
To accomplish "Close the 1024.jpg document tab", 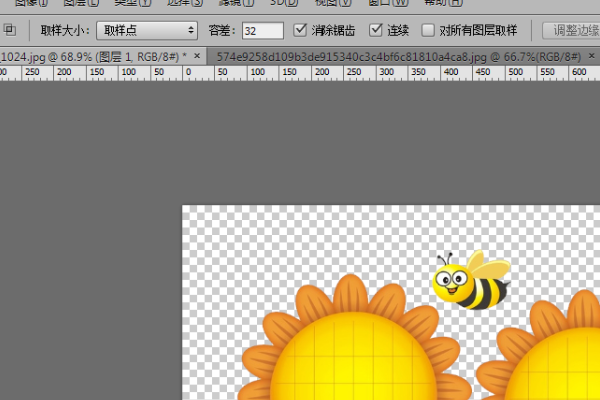I will pos(197,55).
